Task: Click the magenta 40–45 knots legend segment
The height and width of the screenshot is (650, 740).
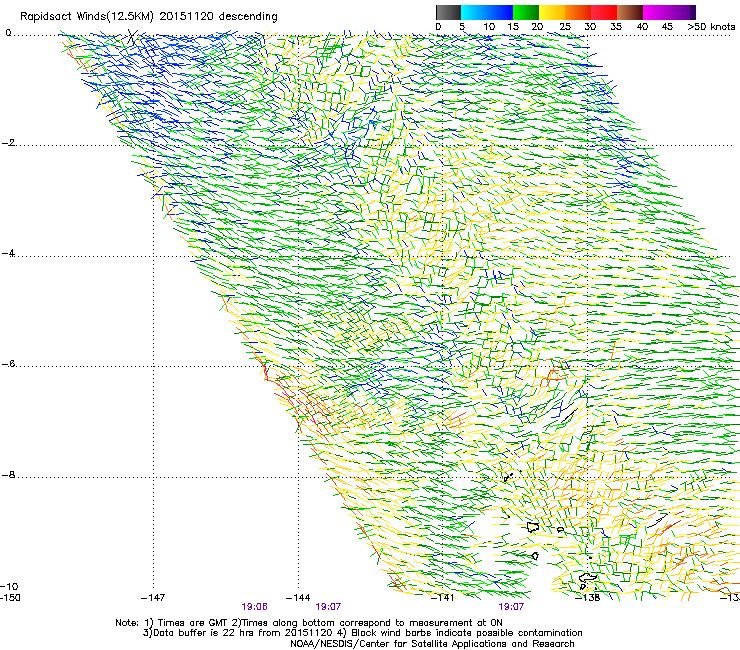Action: tap(656, 12)
